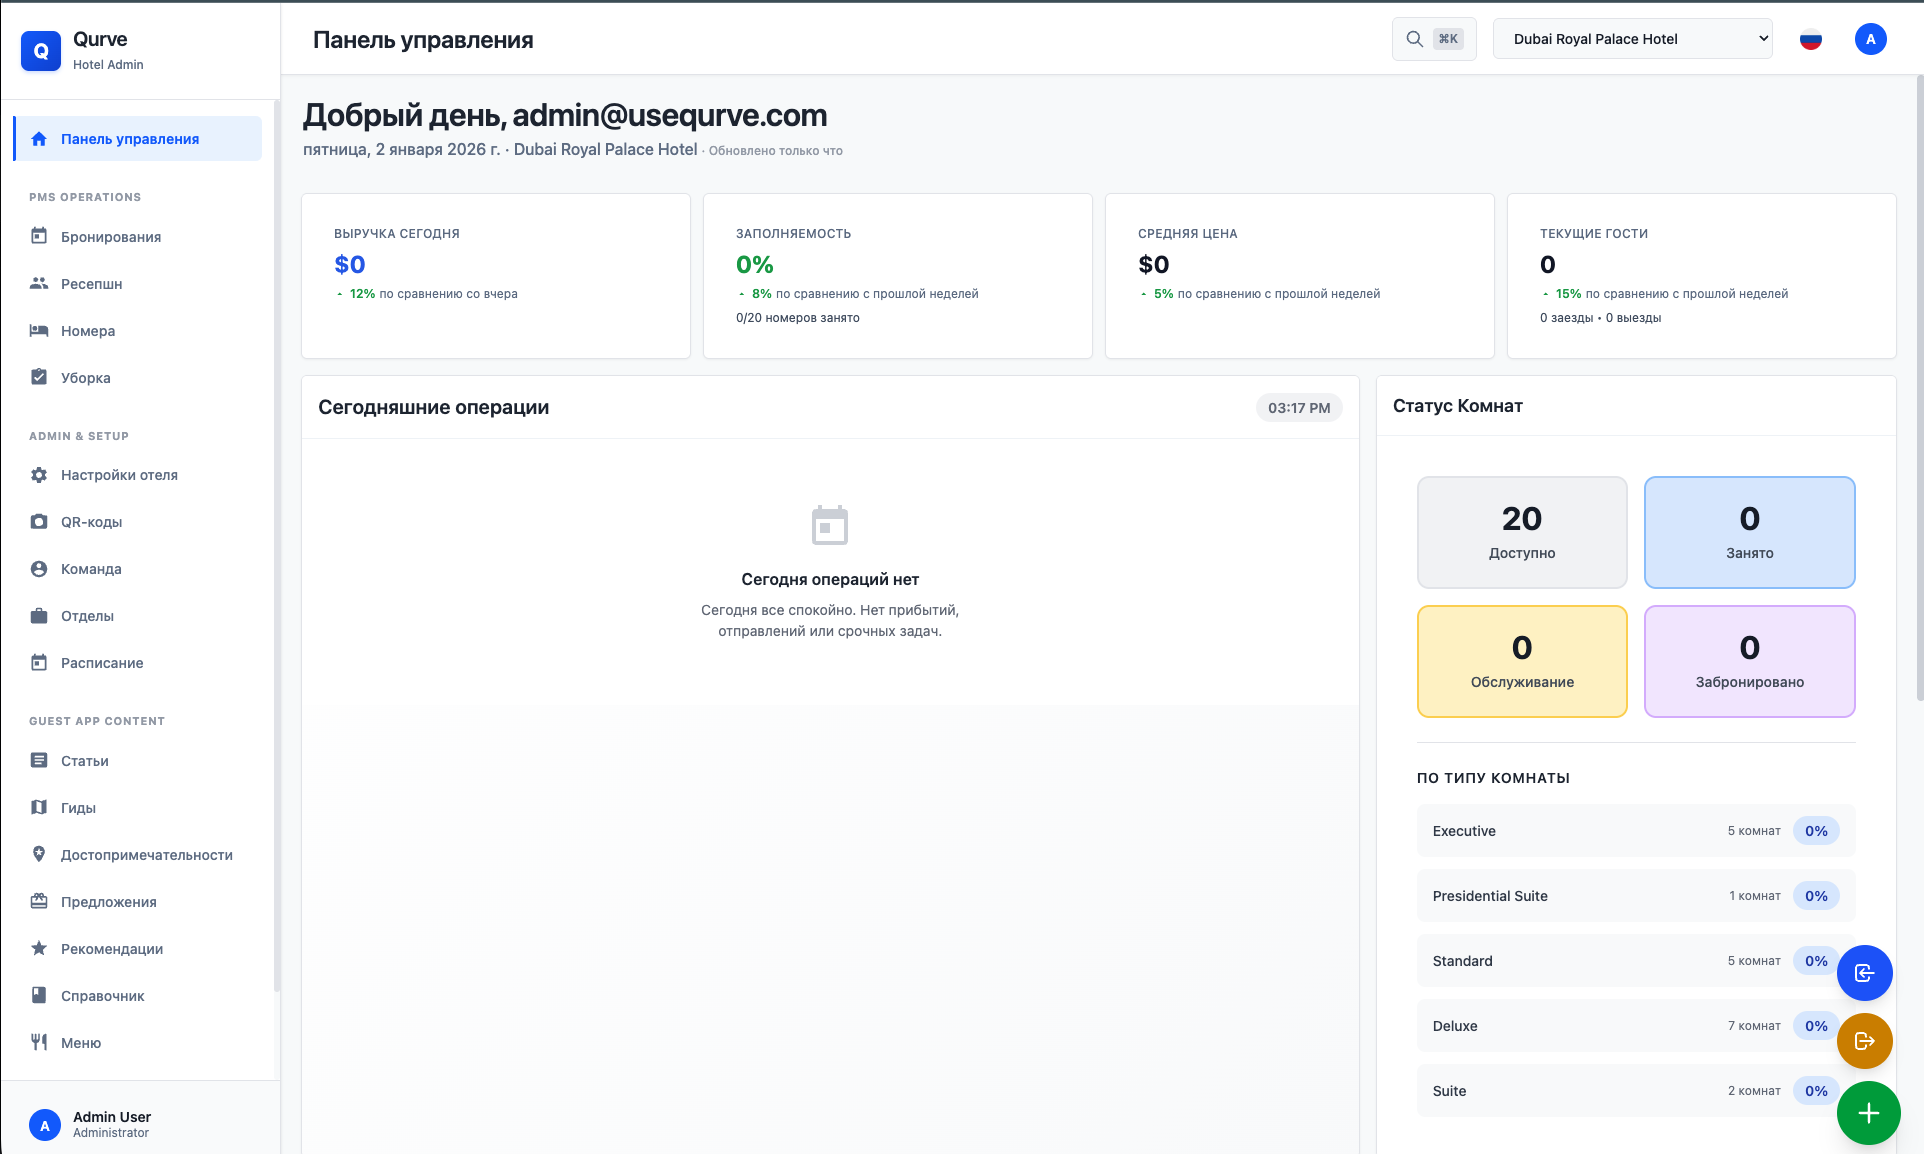Select the Занято room status card
This screenshot has width=1924, height=1154.
click(x=1749, y=532)
